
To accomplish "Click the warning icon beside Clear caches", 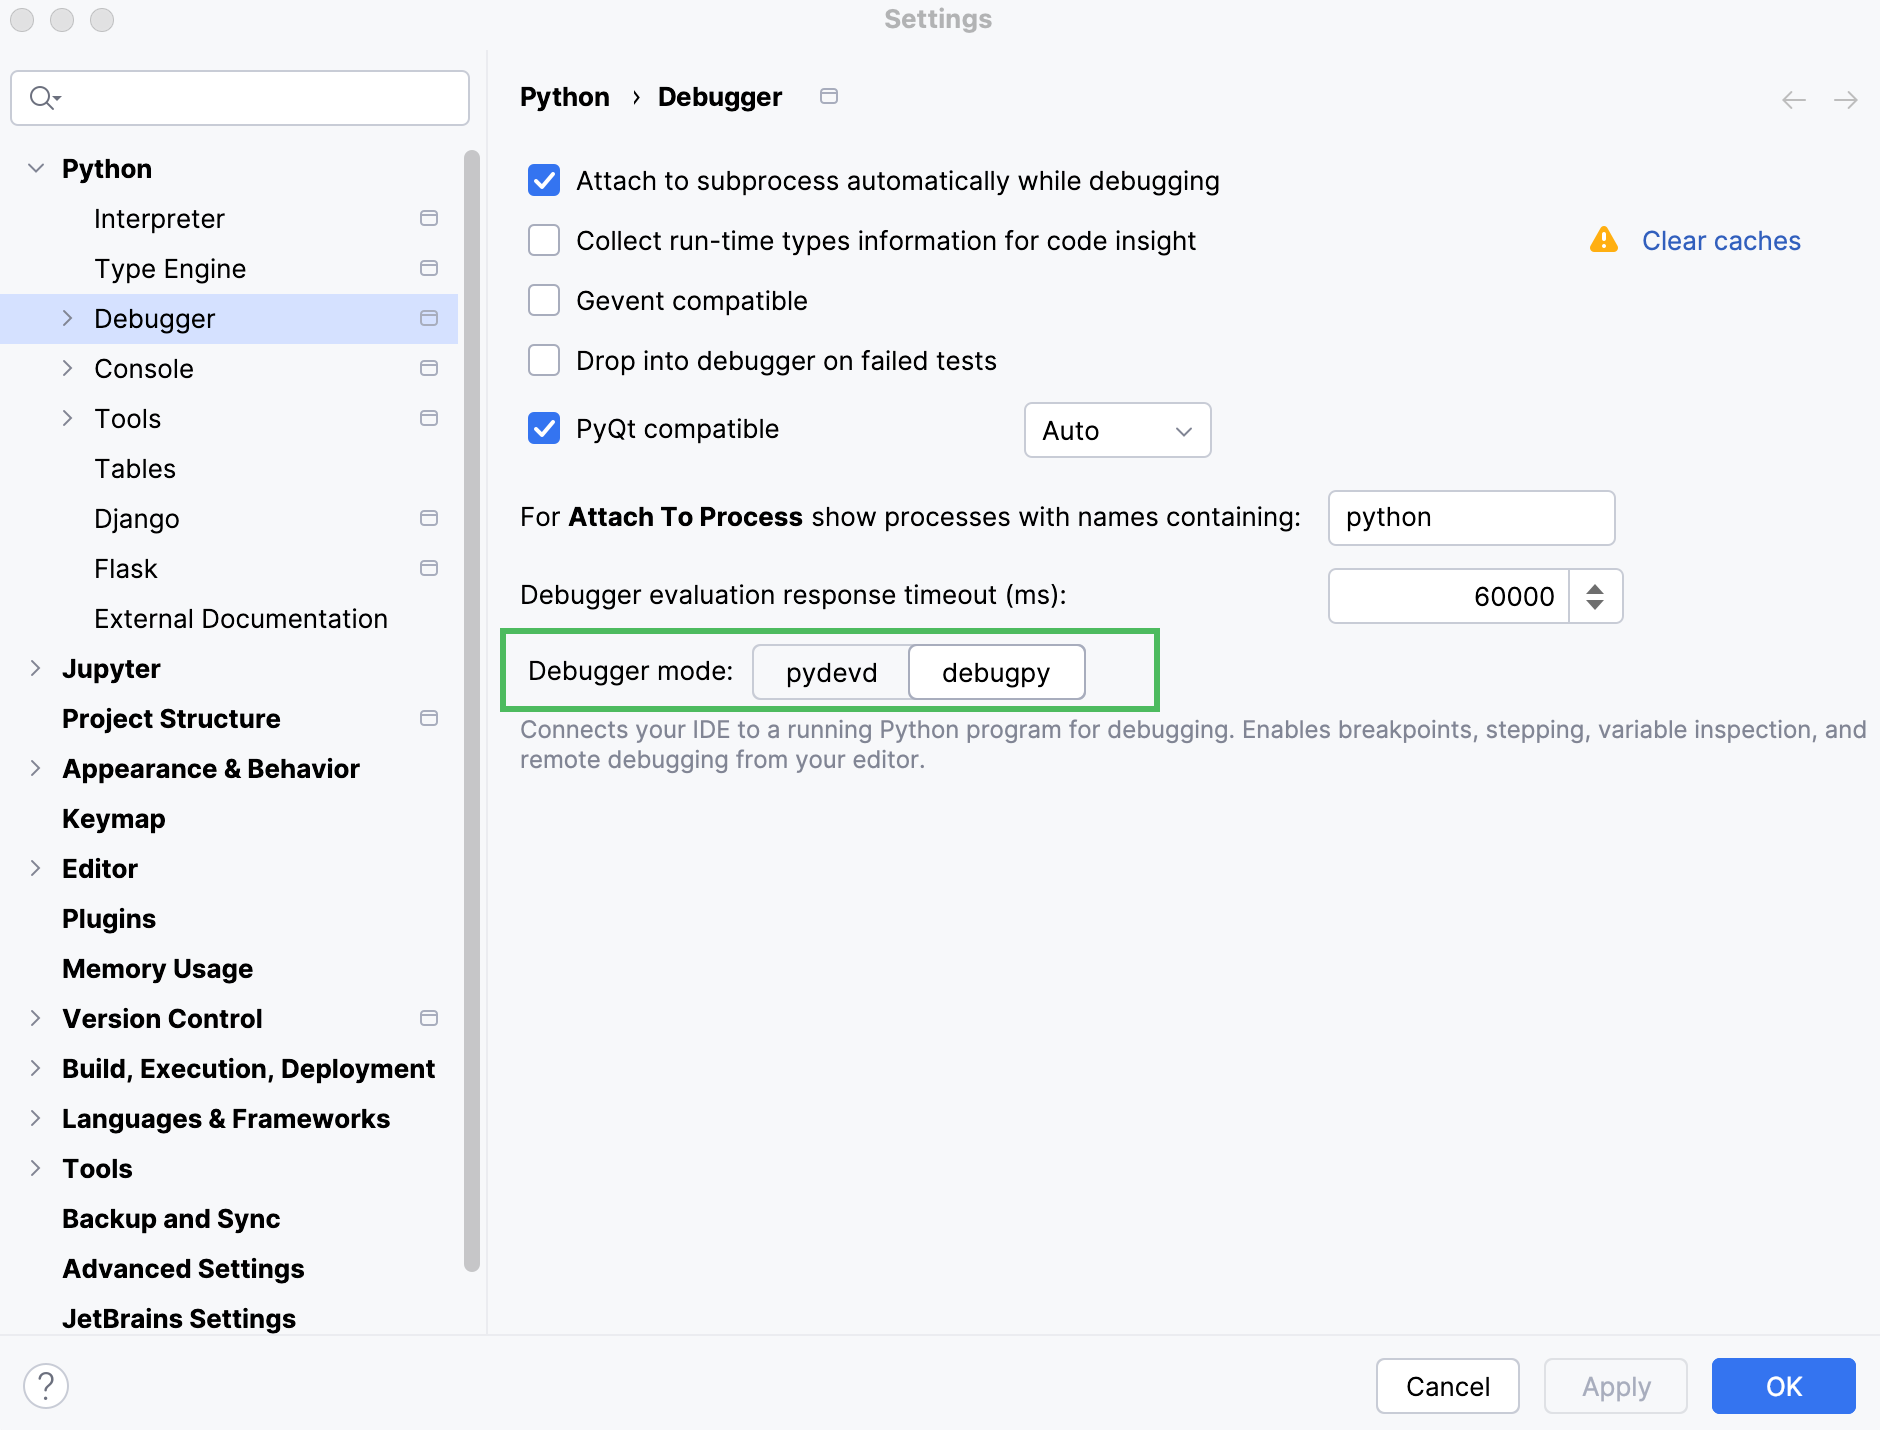I will coord(1602,240).
